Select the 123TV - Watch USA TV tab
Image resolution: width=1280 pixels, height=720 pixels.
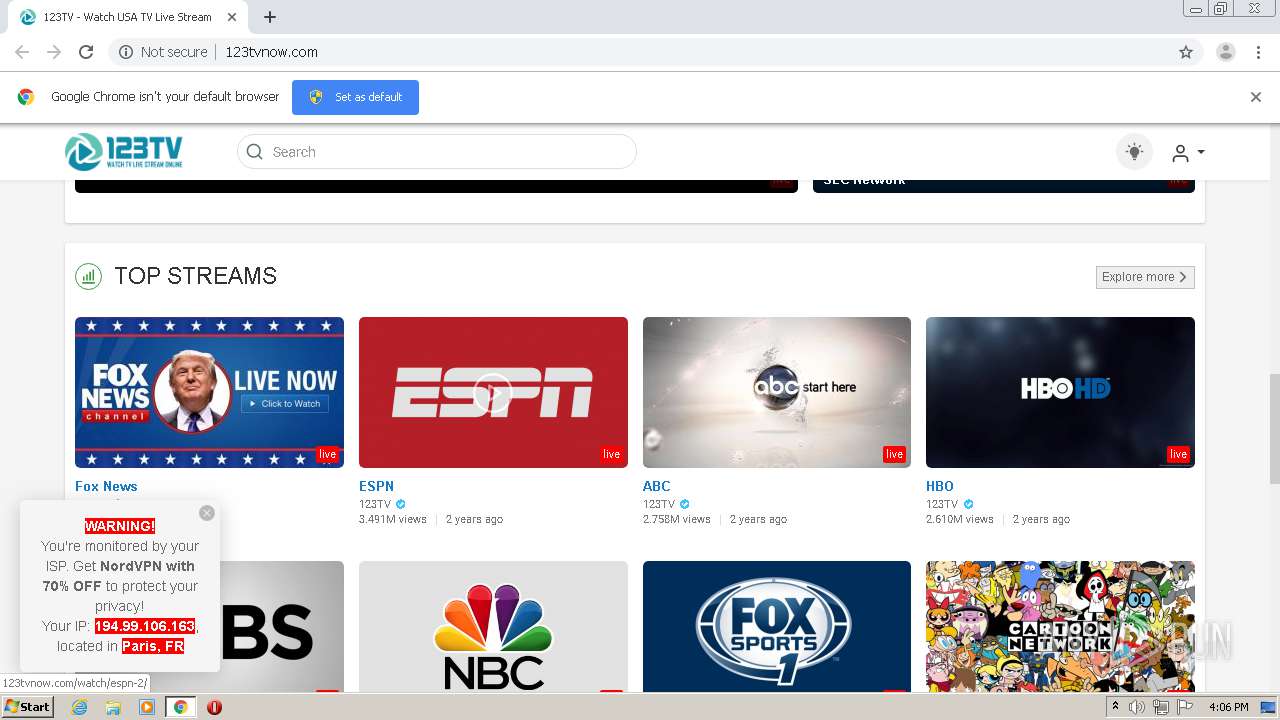point(128,17)
